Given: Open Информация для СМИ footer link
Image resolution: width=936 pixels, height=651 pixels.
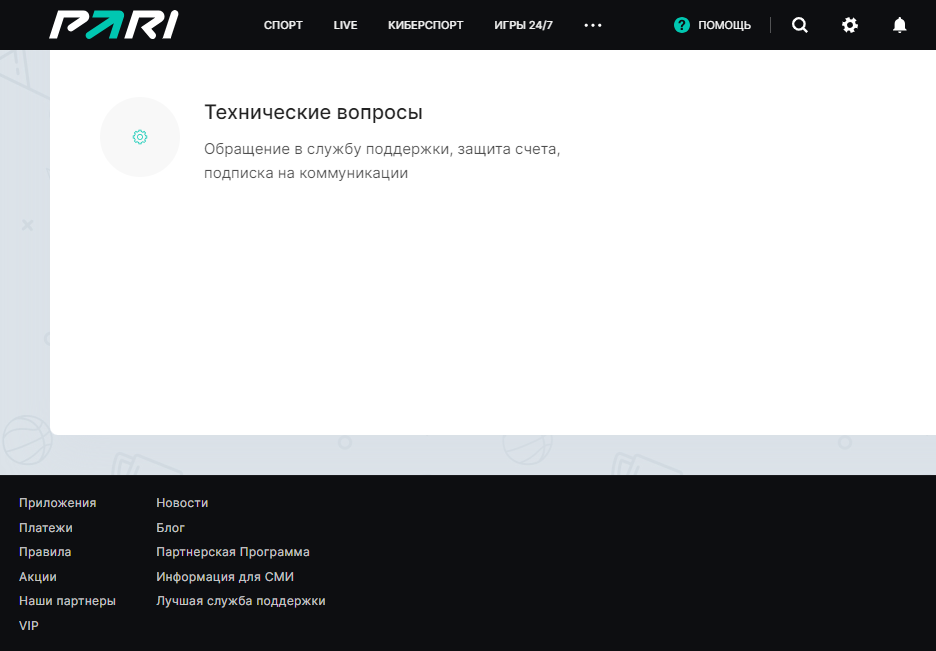Looking at the screenshot, I should pos(225,577).
